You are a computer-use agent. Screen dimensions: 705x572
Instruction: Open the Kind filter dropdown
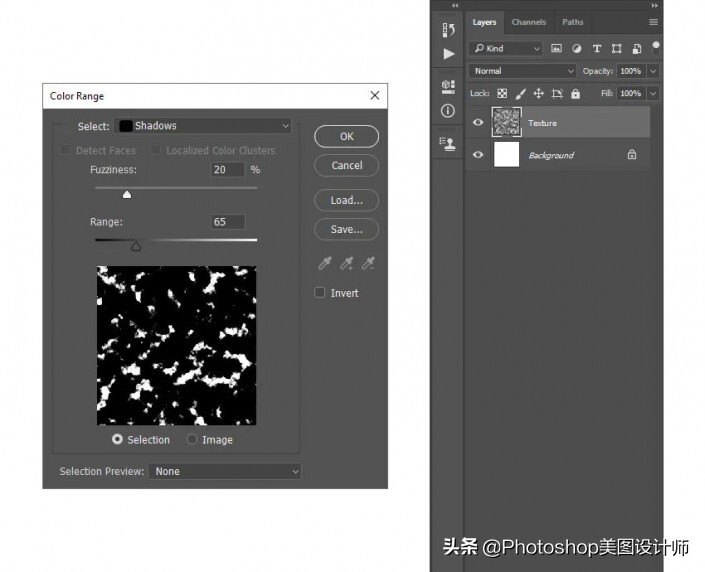(506, 49)
